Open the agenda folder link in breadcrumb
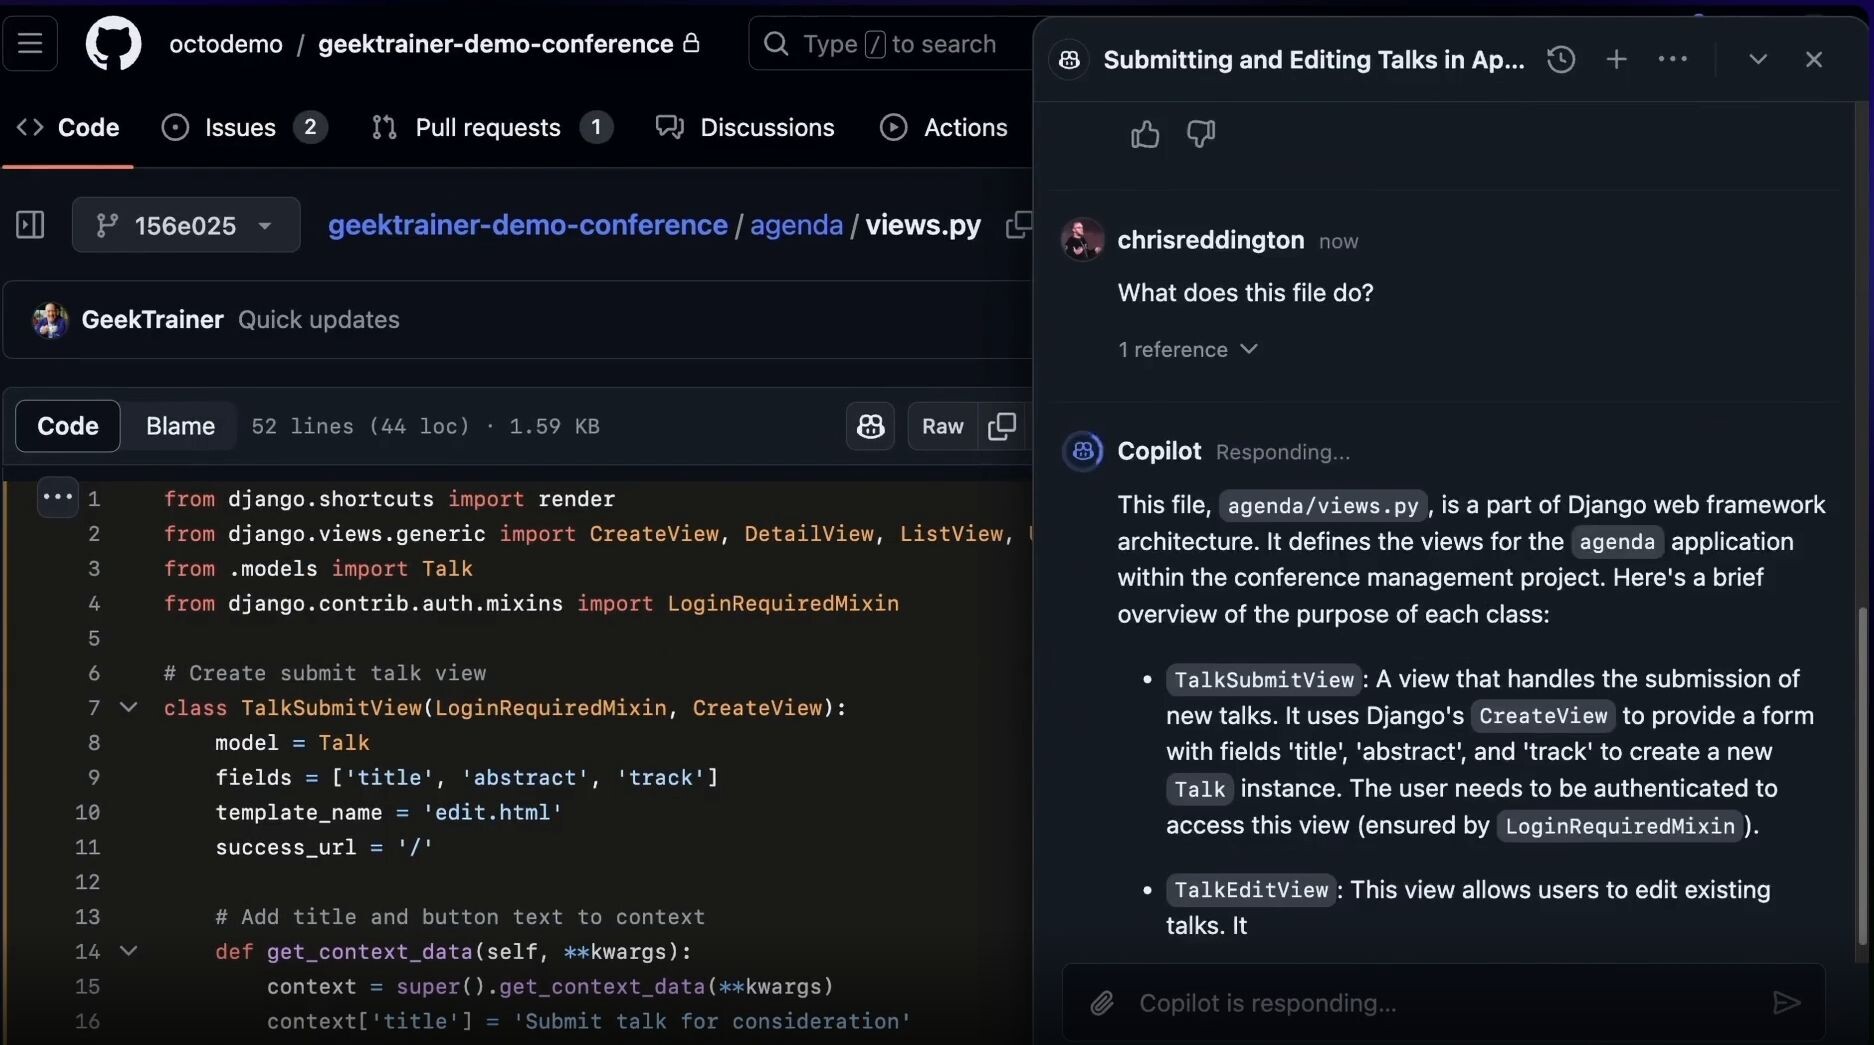This screenshot has height=1045, width=1874. [x=795, y=225]
